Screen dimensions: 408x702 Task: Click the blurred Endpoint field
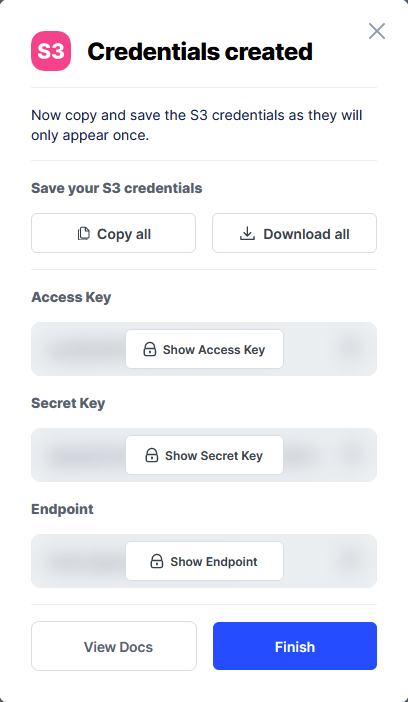(x=204, y=561)
